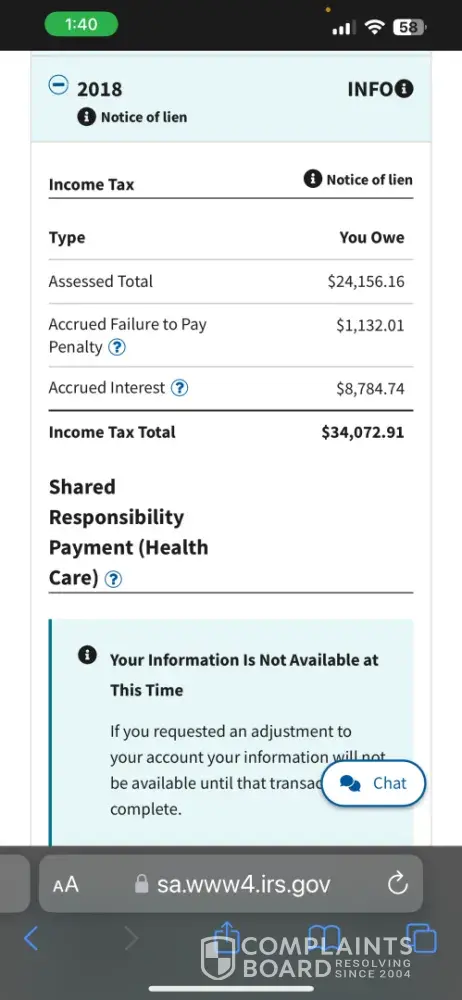Image resolution: width=462 pixels, height=1000 pixels.
Task: Tap the info icon beside 'Notice of lien' in Income Tax row
Action: tap(313, 179)
